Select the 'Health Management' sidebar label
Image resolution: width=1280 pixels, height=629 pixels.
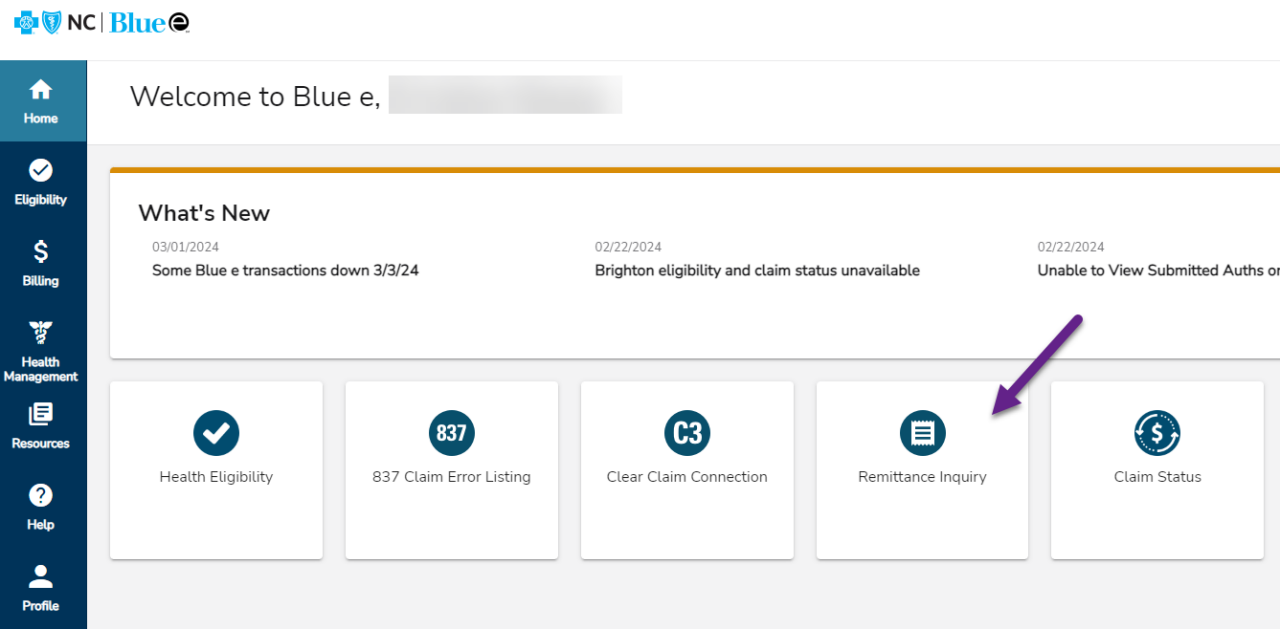coord(41,369)
